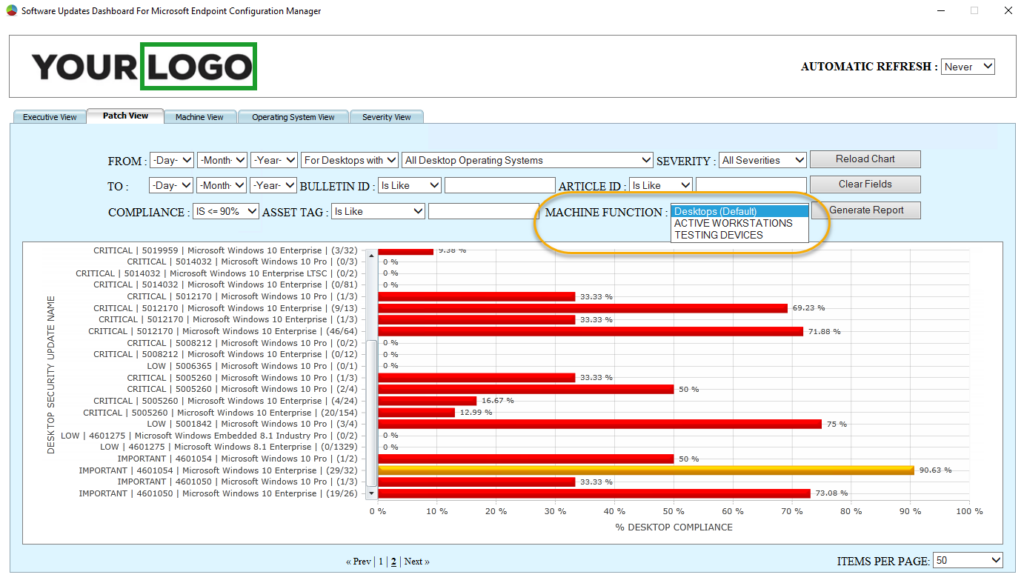
Task: Go to Next page of chart results
Action: click(x=415, y=561)
